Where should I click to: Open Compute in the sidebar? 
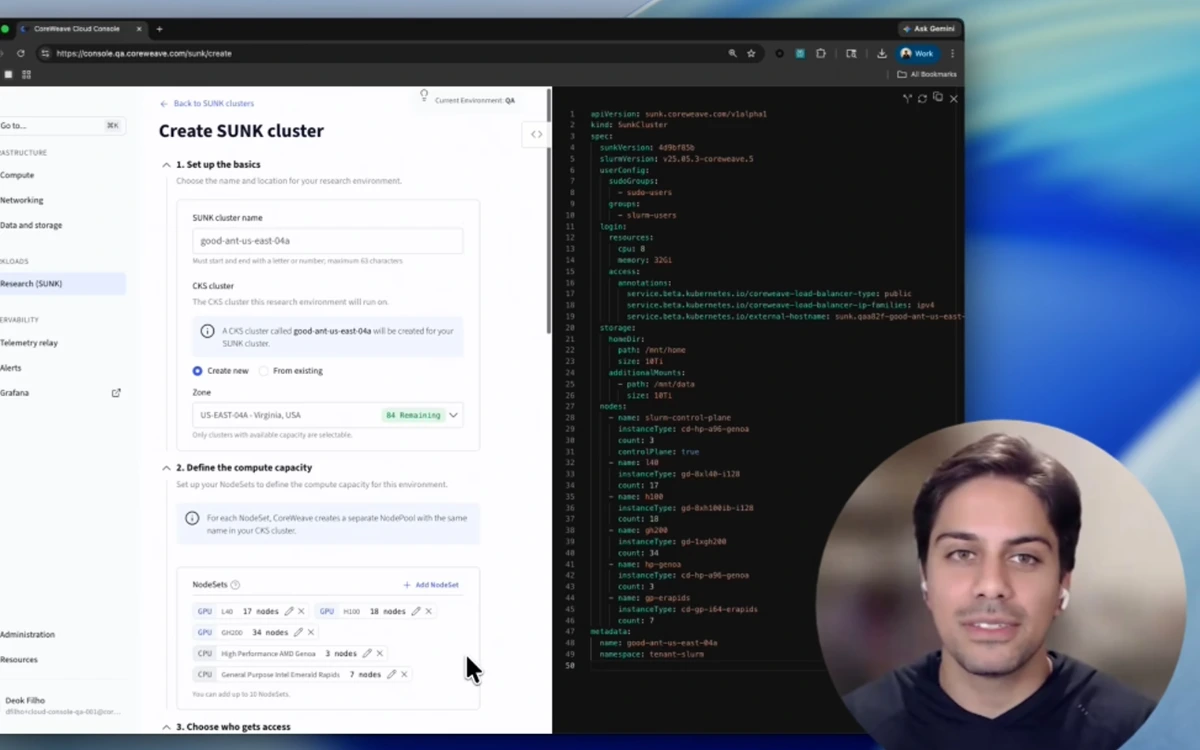(17, 175)
